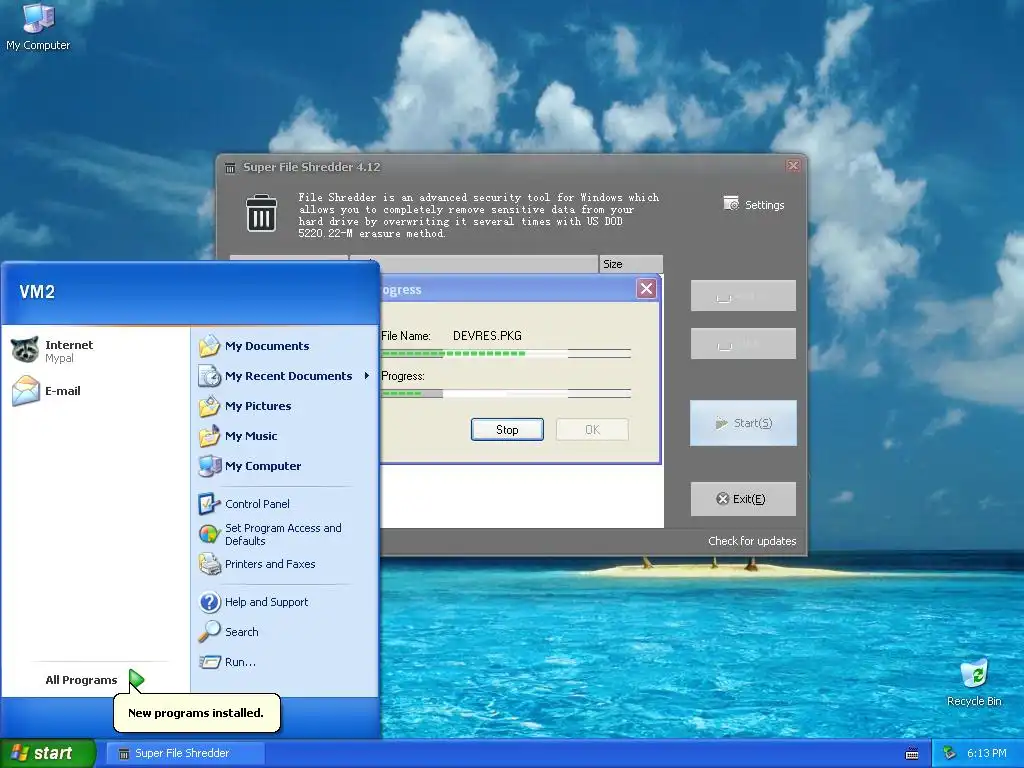Click the first greyed-out button above Start(S)
Image resolution: width=1024 pixels, height=768 pixels.
743,296
